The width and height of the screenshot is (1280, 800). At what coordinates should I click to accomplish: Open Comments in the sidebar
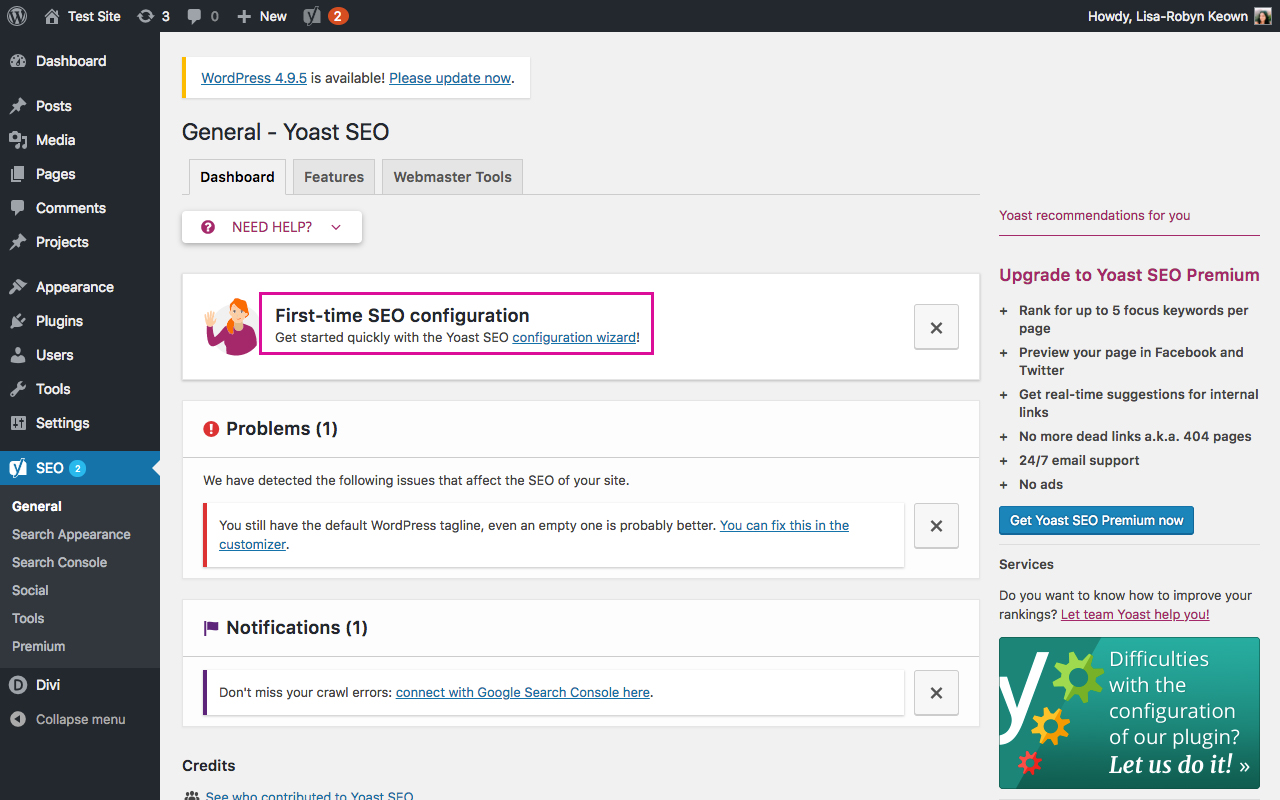click(x=80, y=208)
